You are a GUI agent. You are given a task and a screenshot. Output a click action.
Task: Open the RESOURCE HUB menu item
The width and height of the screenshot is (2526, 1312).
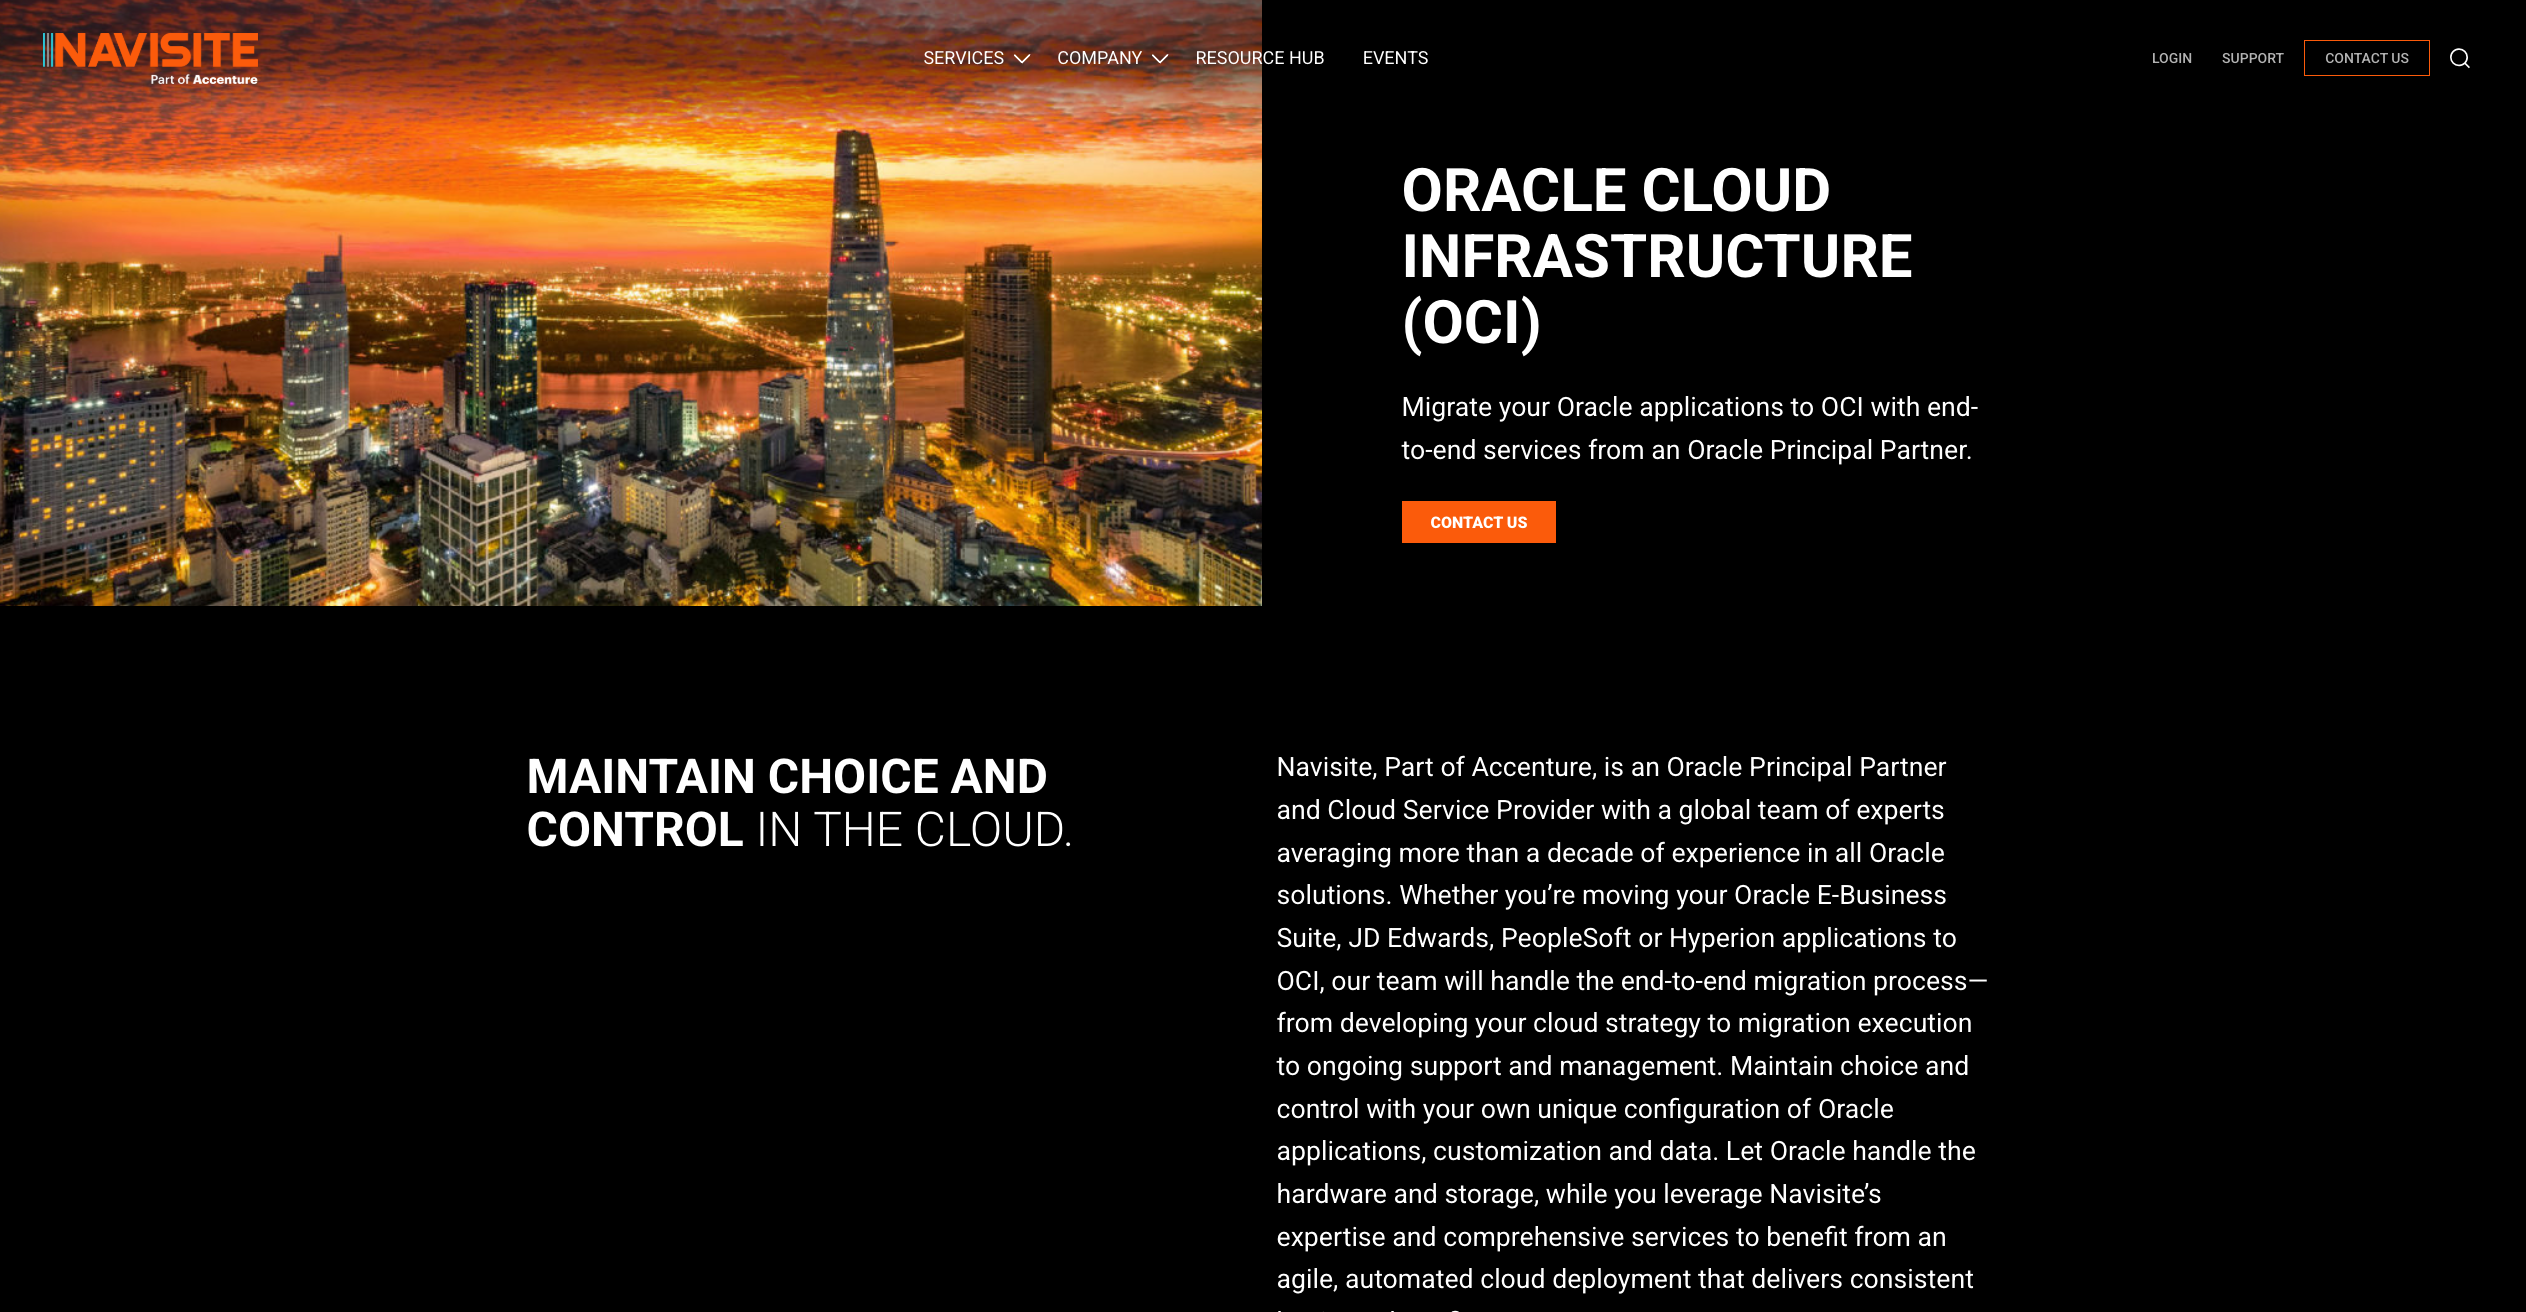[x=1259, y=58]
